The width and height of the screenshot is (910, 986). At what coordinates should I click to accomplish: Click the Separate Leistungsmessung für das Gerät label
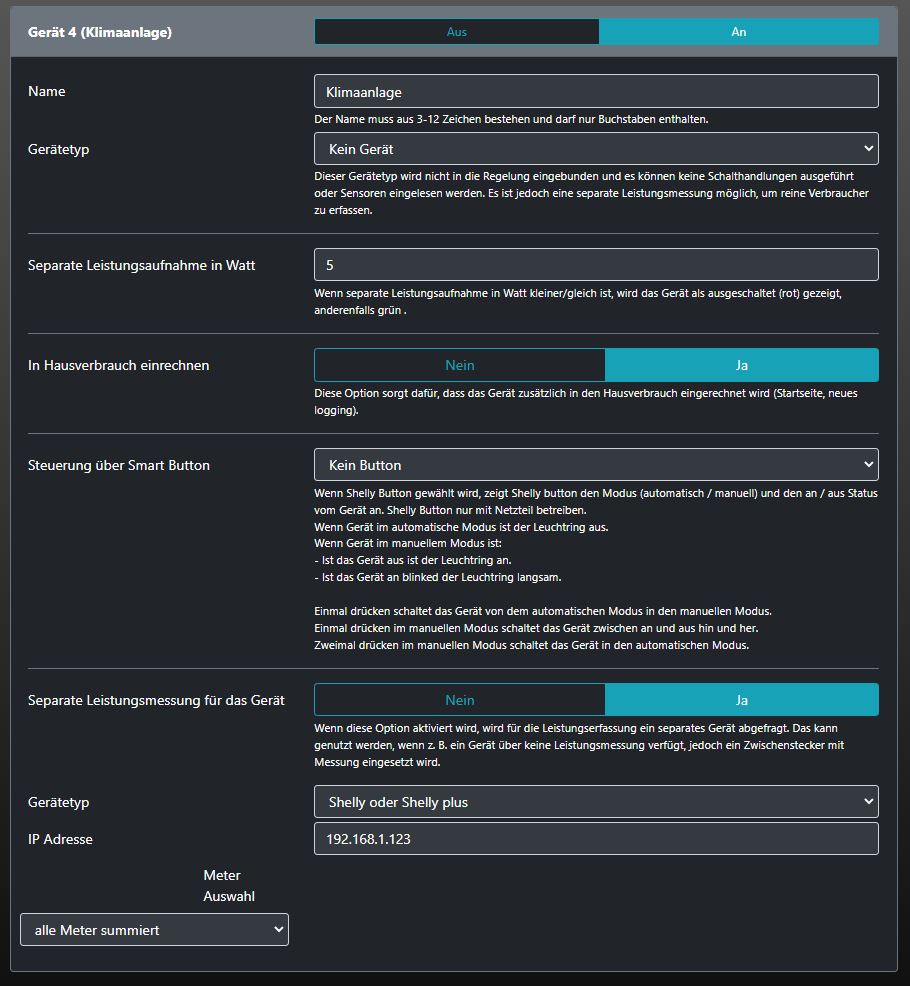click(156, 701)
